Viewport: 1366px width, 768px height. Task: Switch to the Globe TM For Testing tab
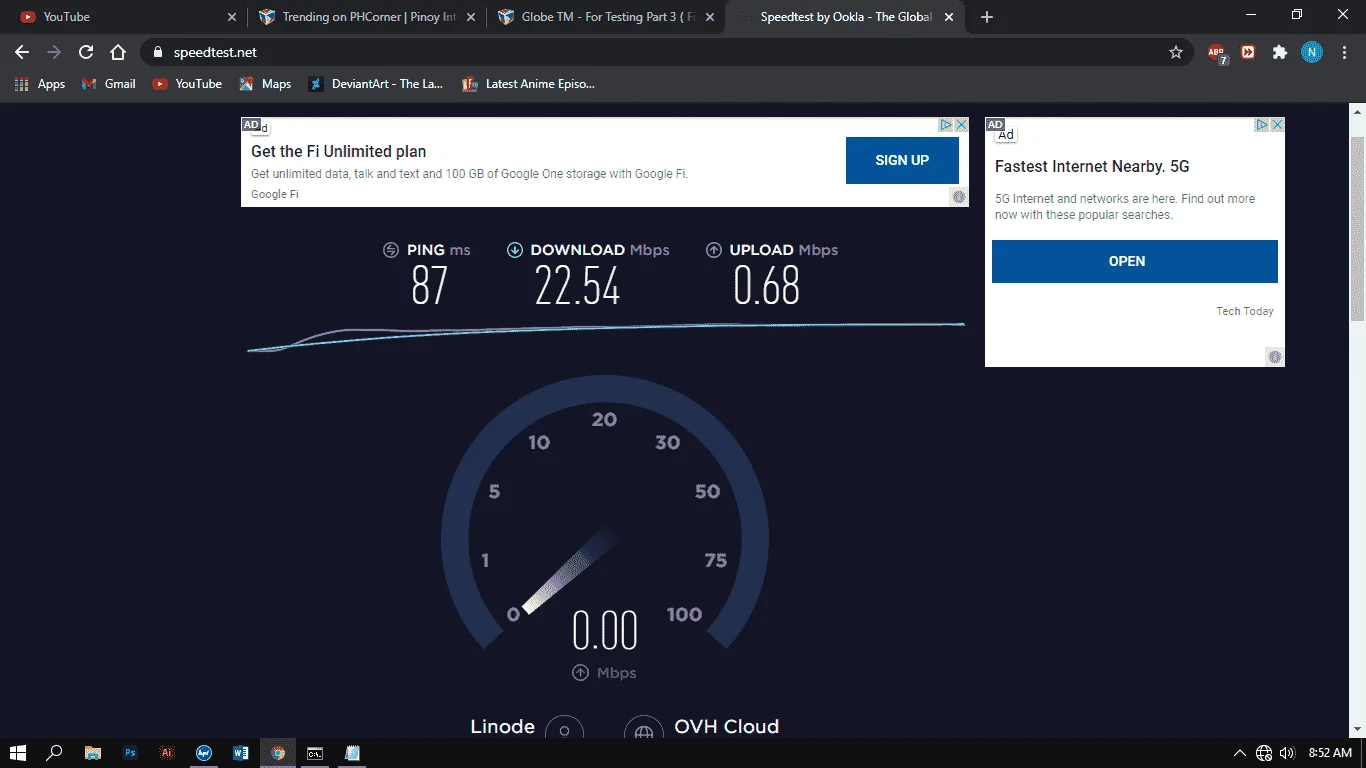pyautogui.click(x=604, y=17)
